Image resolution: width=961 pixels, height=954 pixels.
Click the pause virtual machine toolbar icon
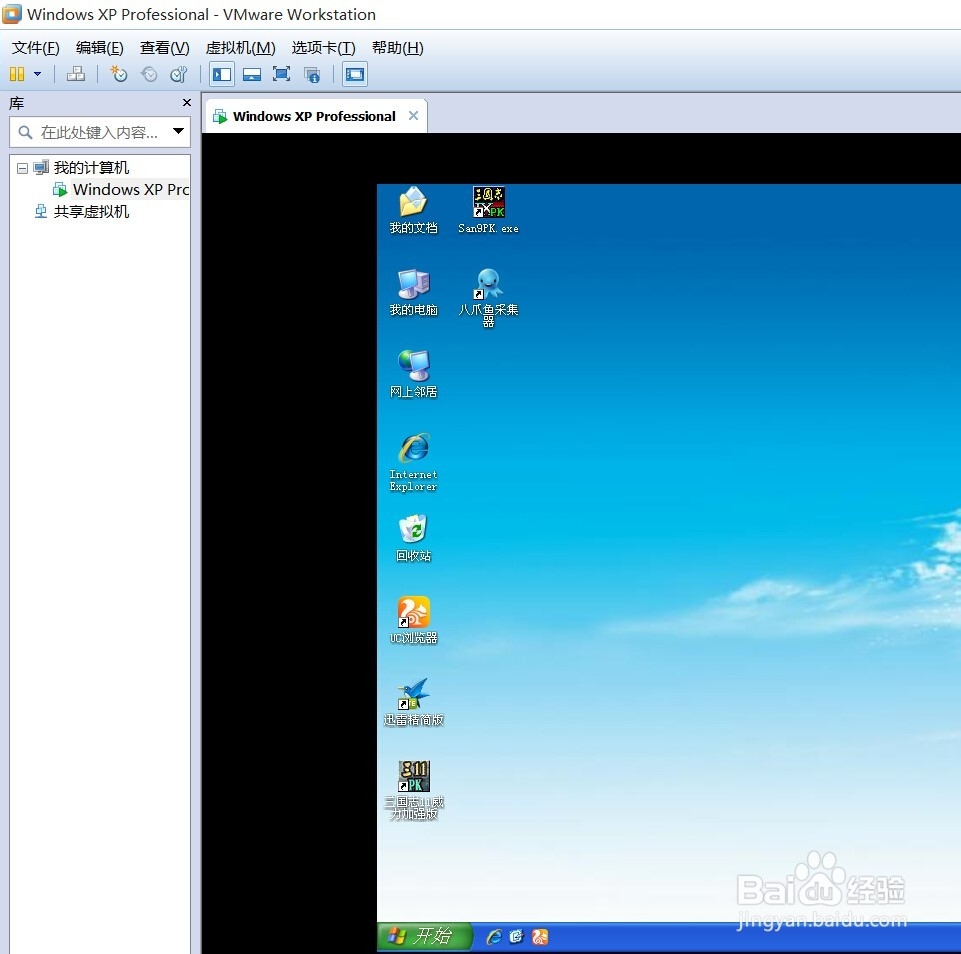point(17,74)
